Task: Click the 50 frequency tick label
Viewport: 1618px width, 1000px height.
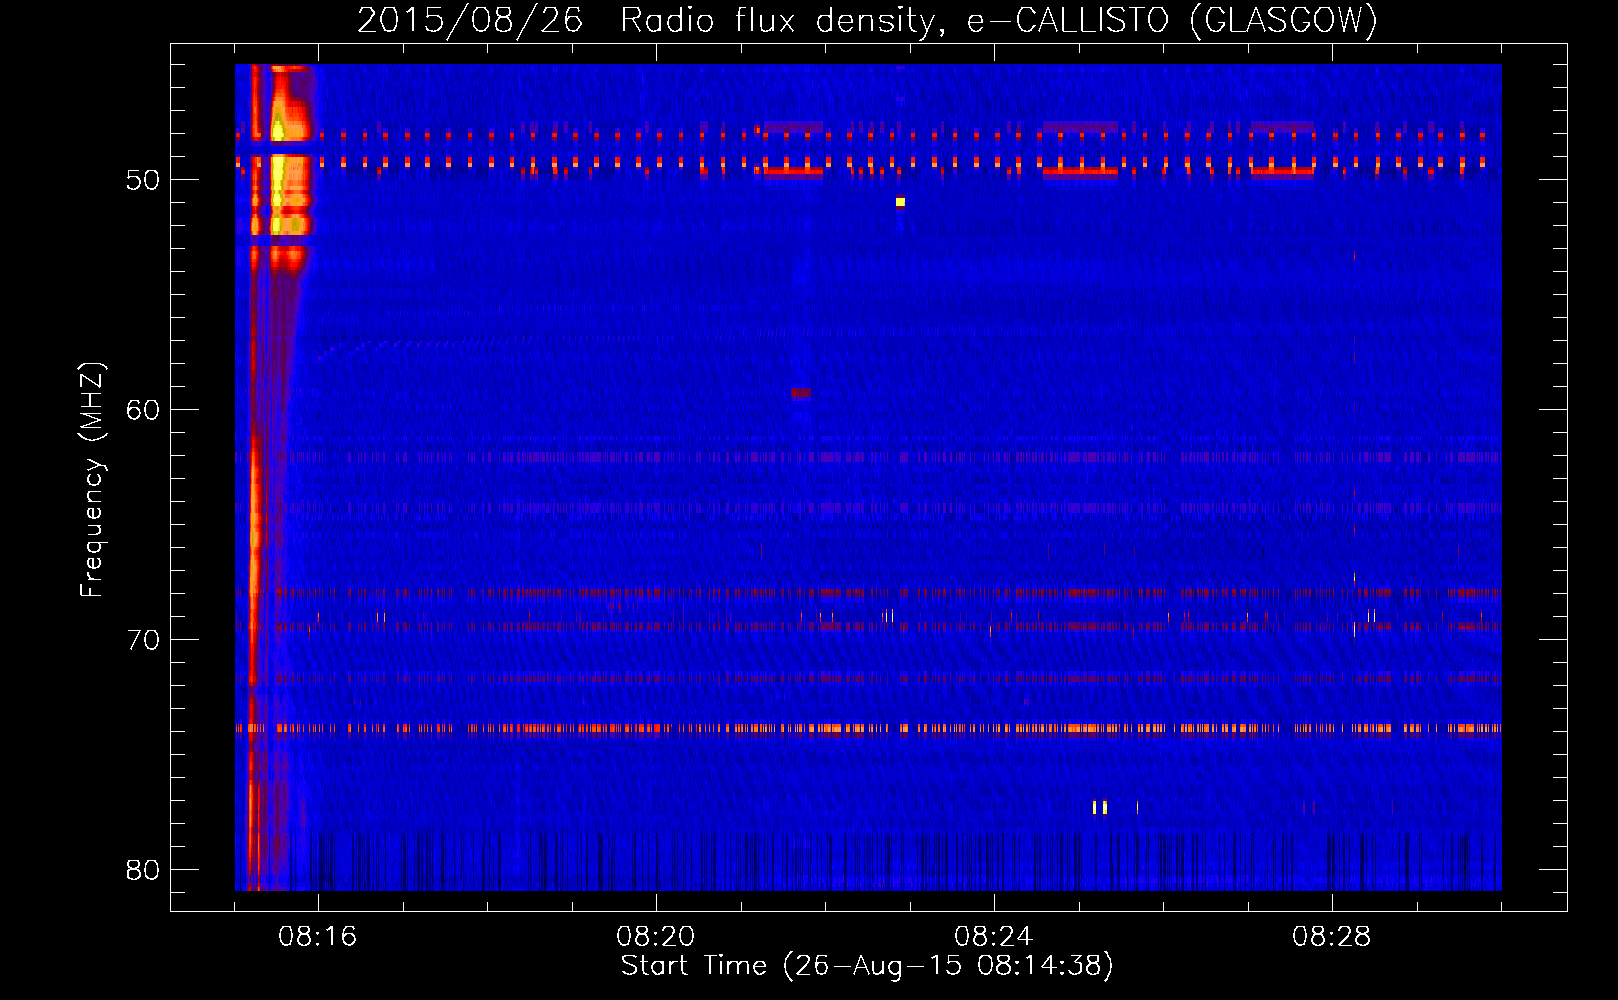Action: pyautogui.click(x=143, y=181)
